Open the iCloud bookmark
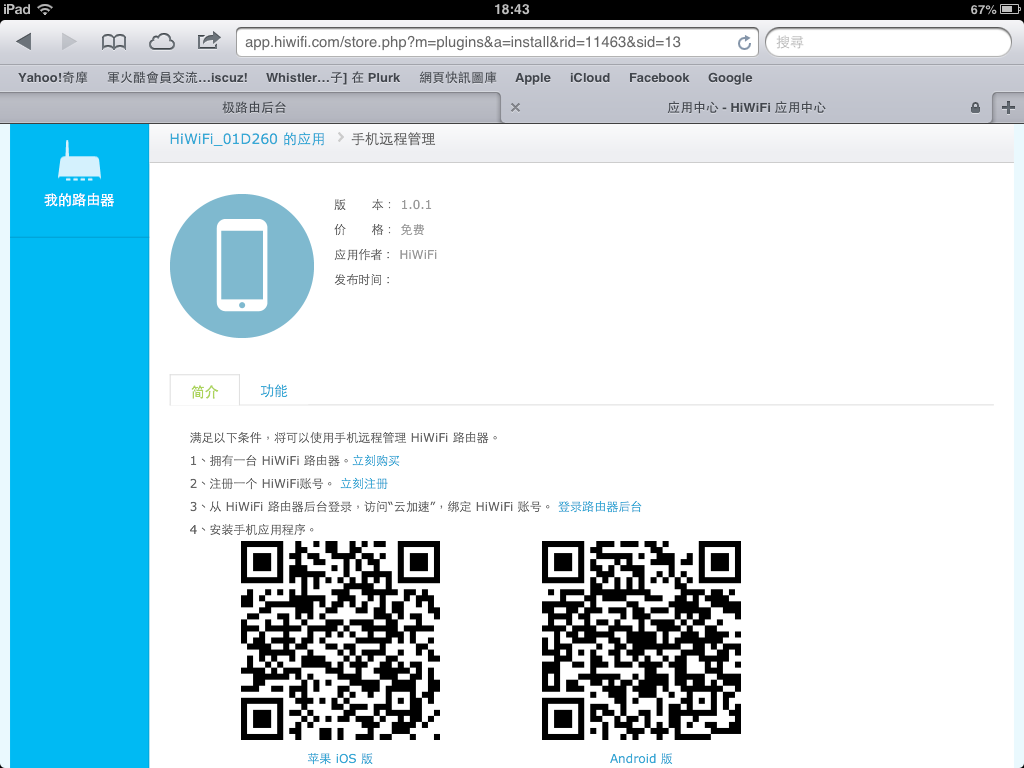Screen dimensions: 1024x768 tap(590, 78)
